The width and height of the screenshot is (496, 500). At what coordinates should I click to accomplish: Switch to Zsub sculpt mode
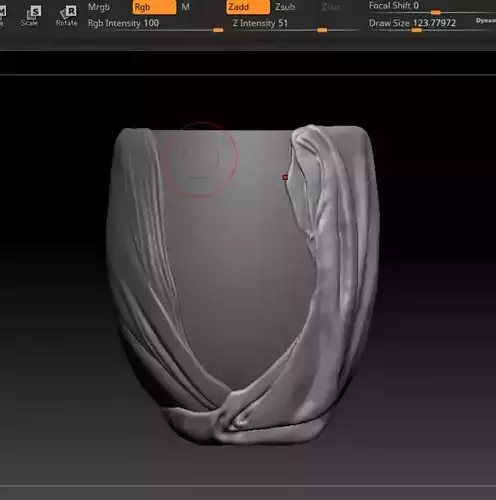[285, 7]
